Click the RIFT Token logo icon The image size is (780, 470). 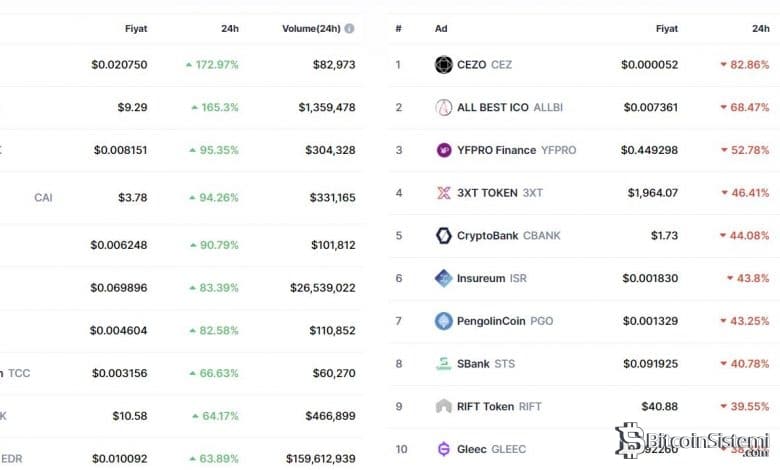[x=444, y=406]
